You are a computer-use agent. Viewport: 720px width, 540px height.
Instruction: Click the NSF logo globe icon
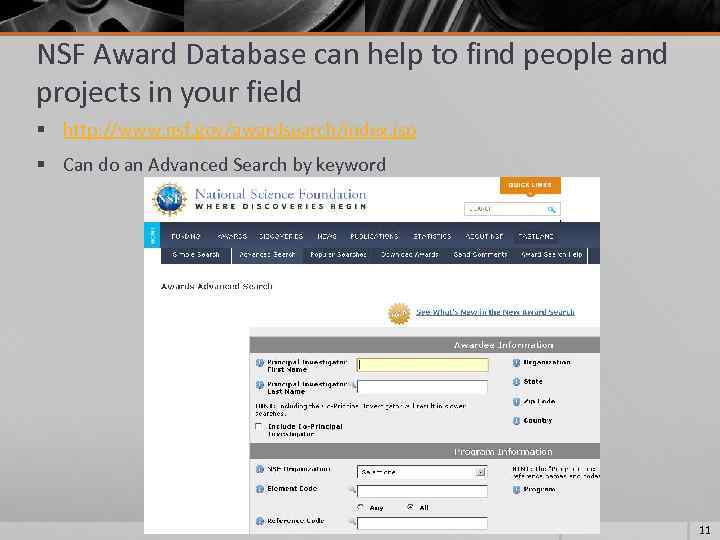coord(170,200)
